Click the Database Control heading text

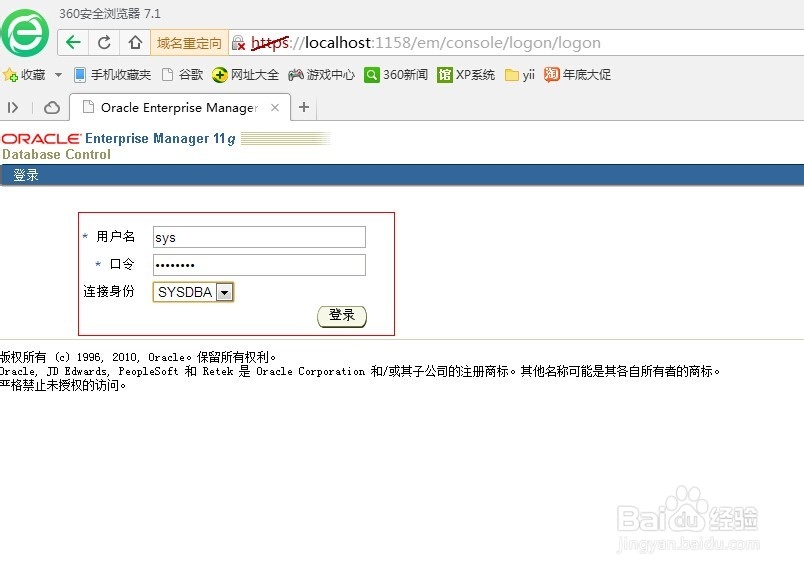click(x=56, y=154)
